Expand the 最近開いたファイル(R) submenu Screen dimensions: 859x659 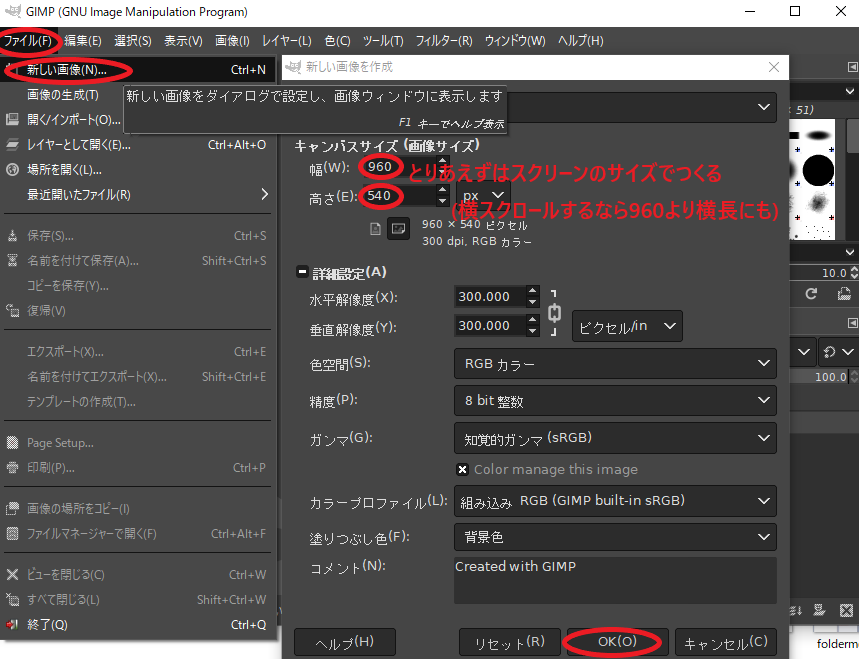coord(137,194)
